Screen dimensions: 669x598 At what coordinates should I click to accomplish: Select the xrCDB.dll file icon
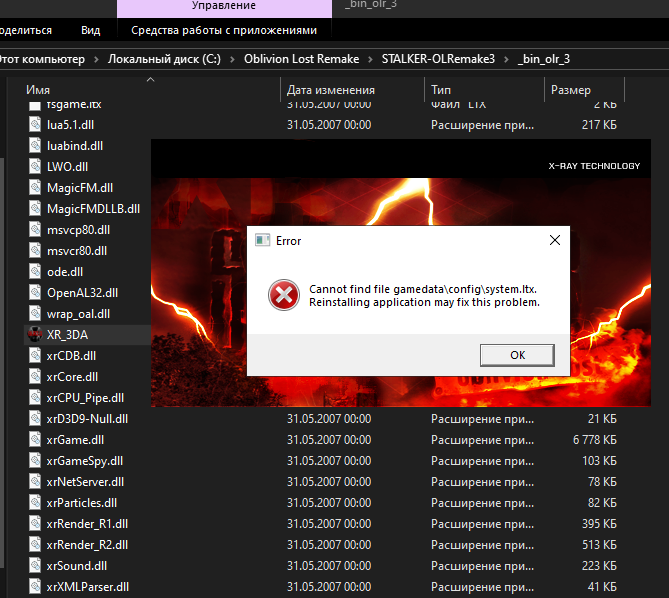(35, 356)
